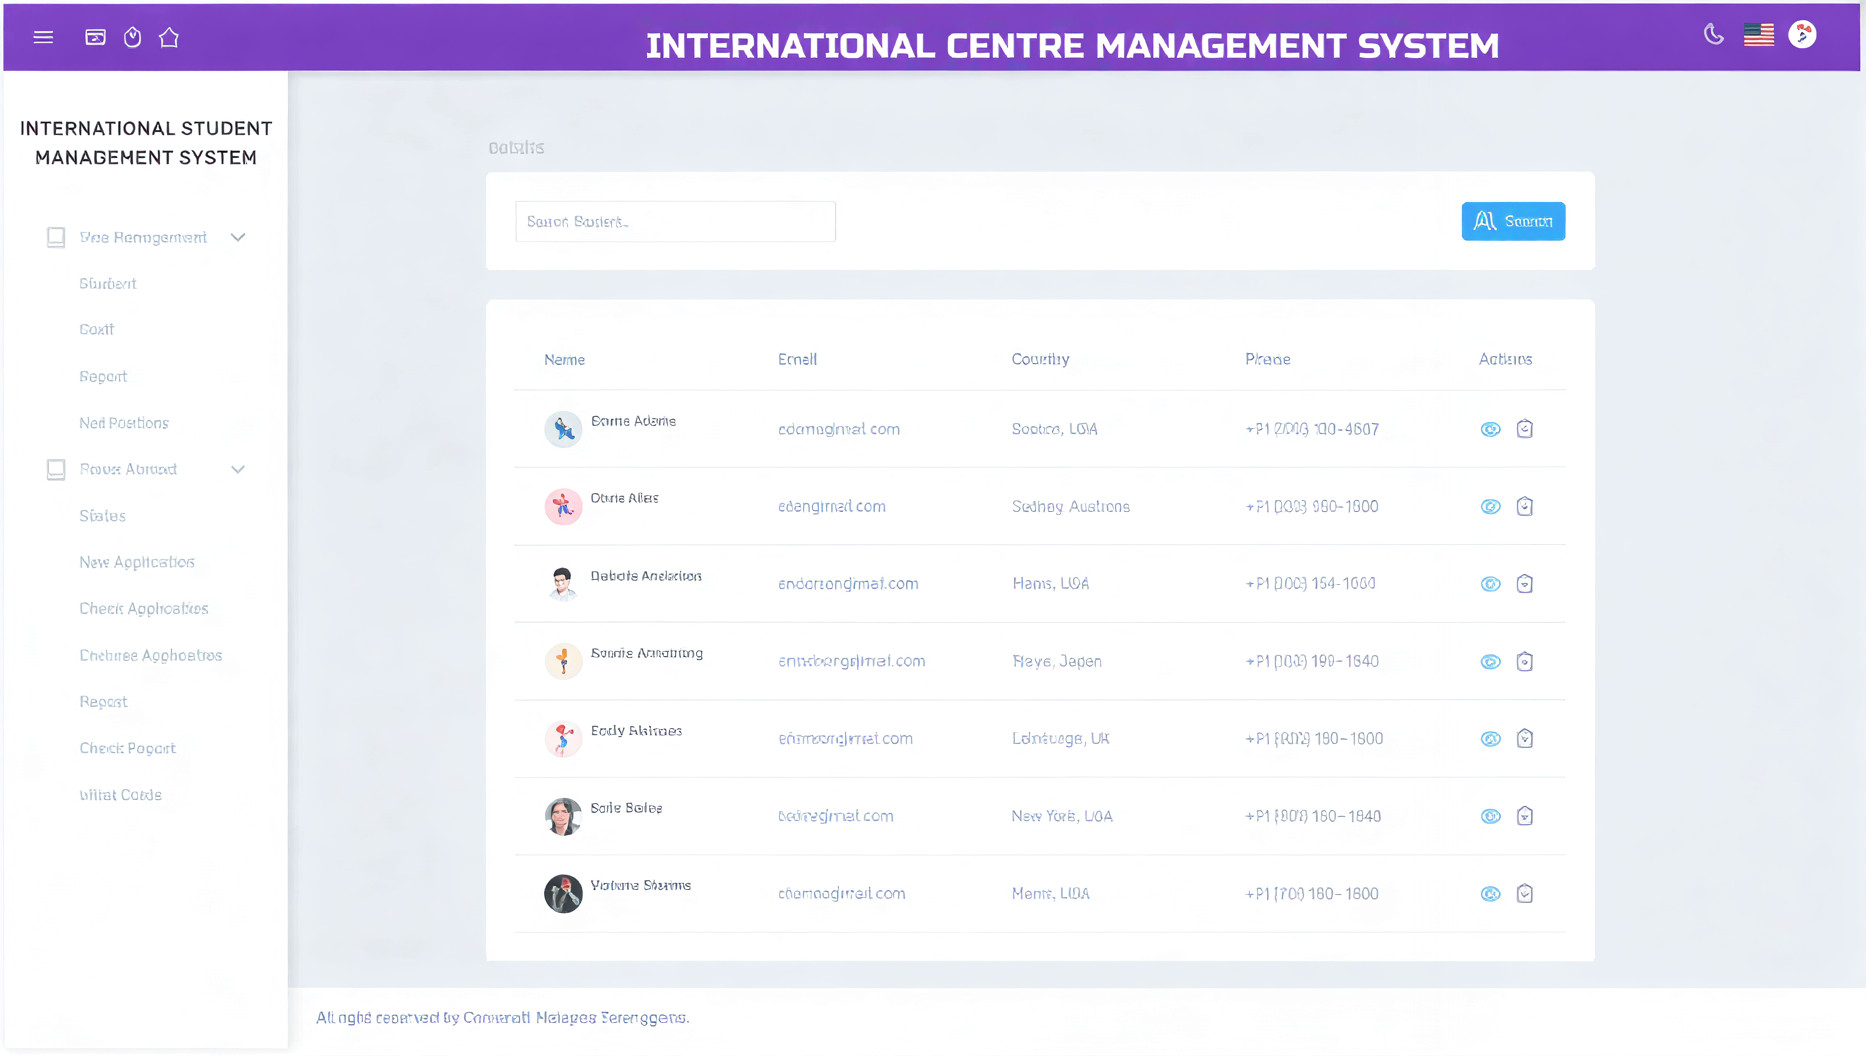Click the star icon in the purple header
1866x1056 pixels.
point(169,37)
